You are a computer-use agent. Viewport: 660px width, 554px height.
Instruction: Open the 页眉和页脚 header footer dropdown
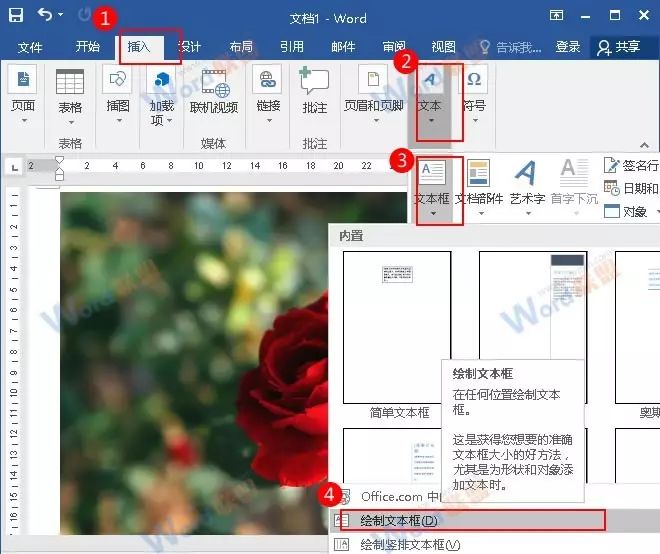[x=374, y=95]
